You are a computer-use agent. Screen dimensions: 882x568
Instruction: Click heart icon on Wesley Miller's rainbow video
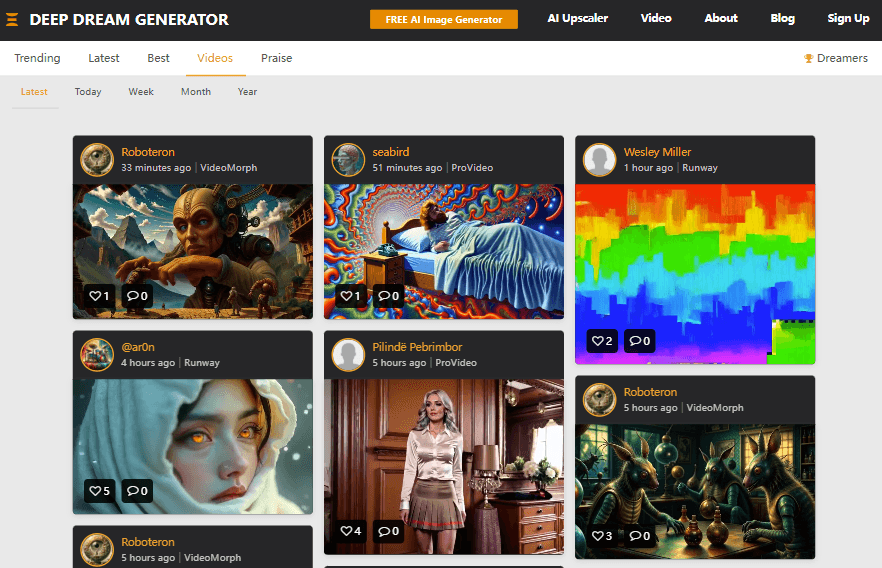click(x=596, y=341)
